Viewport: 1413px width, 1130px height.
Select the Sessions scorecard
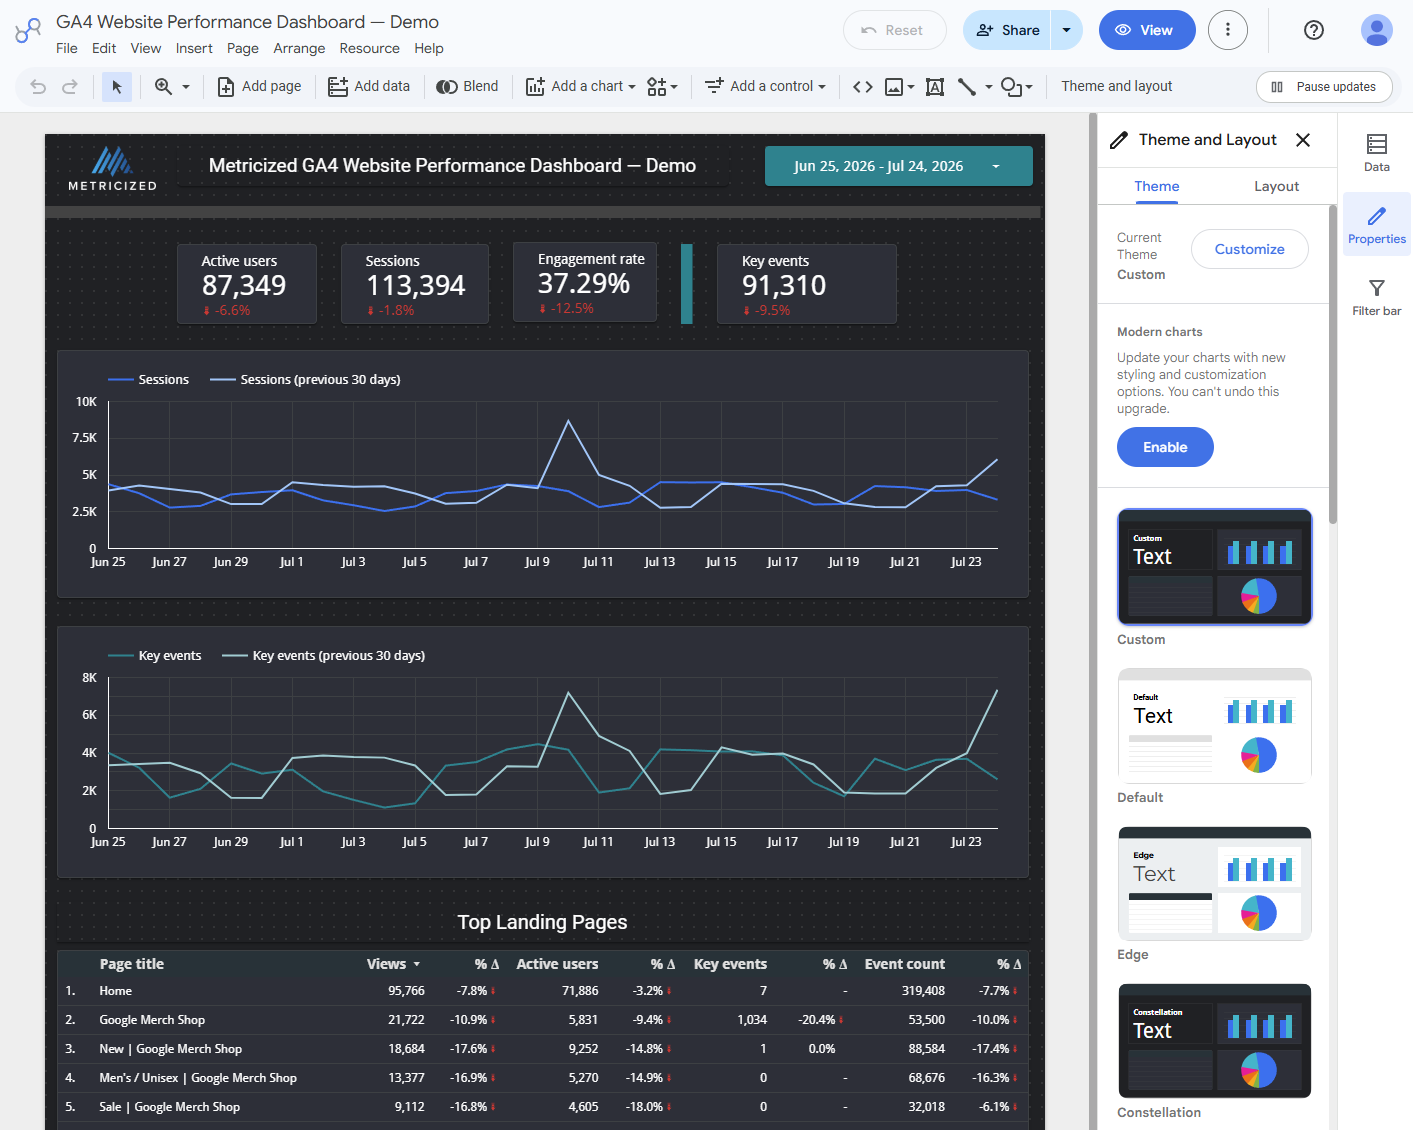pos(415,284)
